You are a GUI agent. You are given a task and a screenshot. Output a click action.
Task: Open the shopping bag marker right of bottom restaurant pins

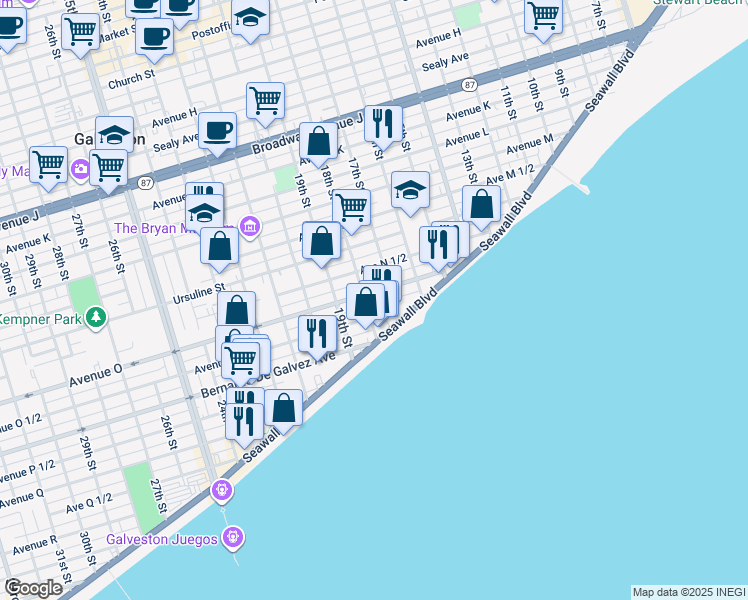click(x=283, y=408)
